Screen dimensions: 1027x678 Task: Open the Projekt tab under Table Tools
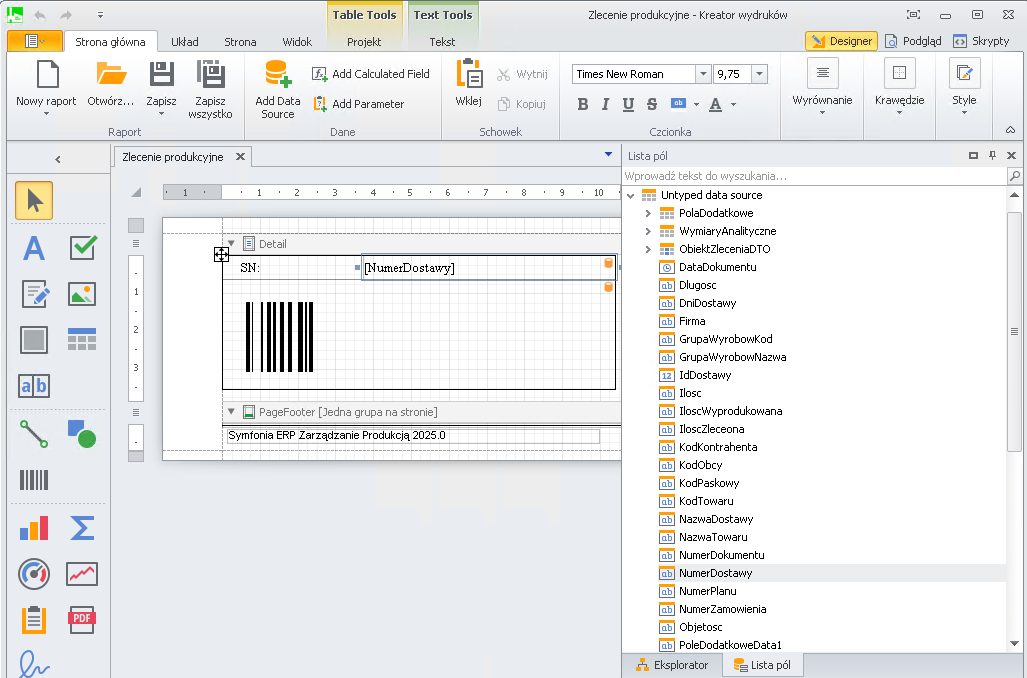[364, 42]
